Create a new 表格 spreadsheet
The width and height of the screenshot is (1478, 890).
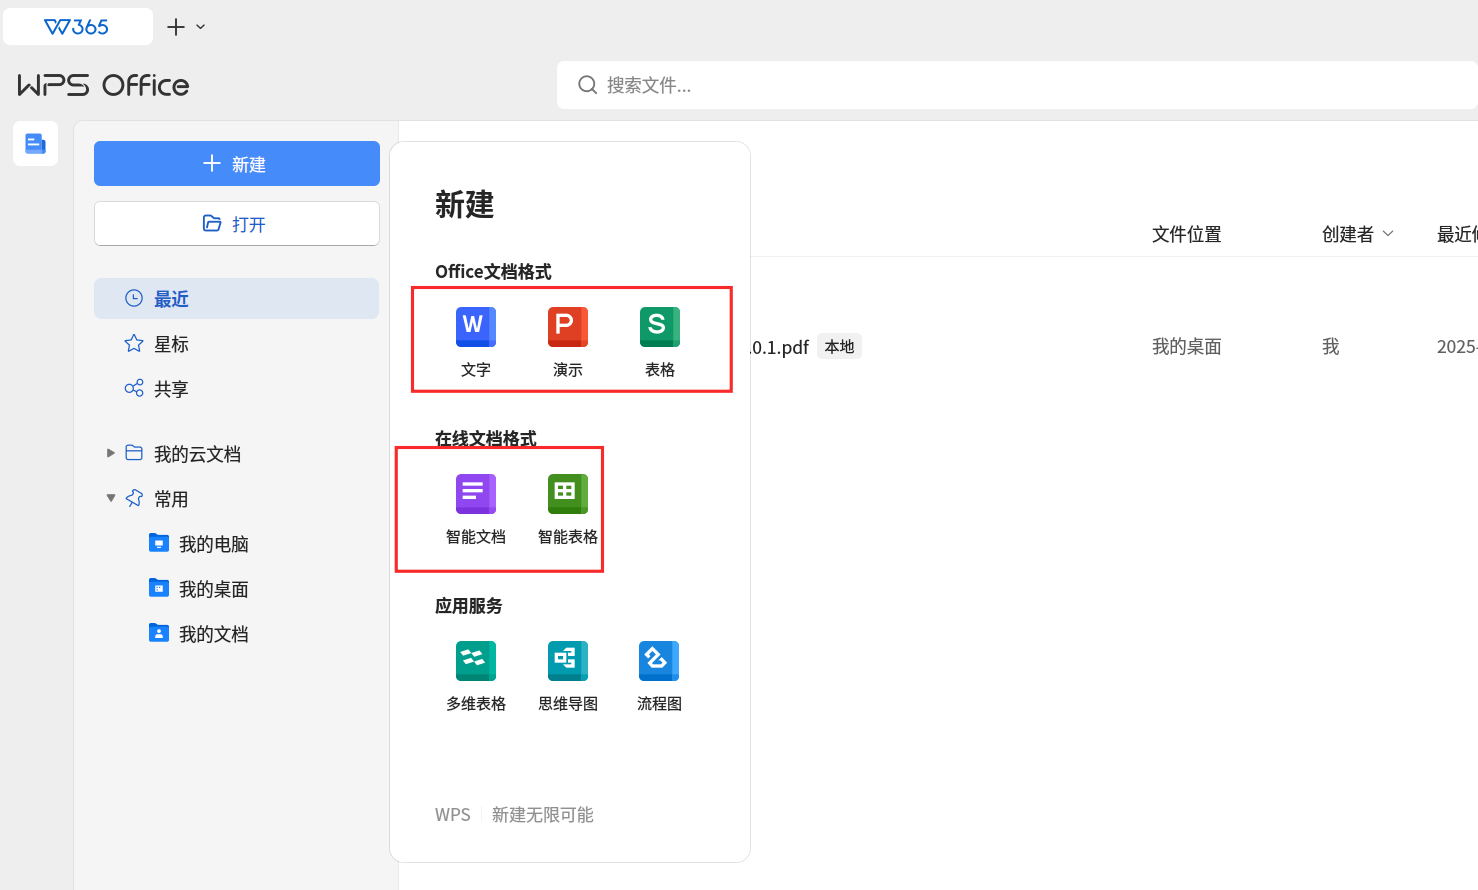pos(660,342)
